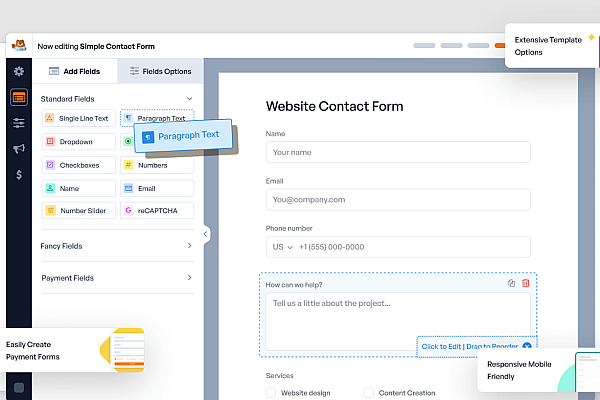Open the Settings sliders icon in sidebar
Screen dimensions: 600x400
[19, 123]
